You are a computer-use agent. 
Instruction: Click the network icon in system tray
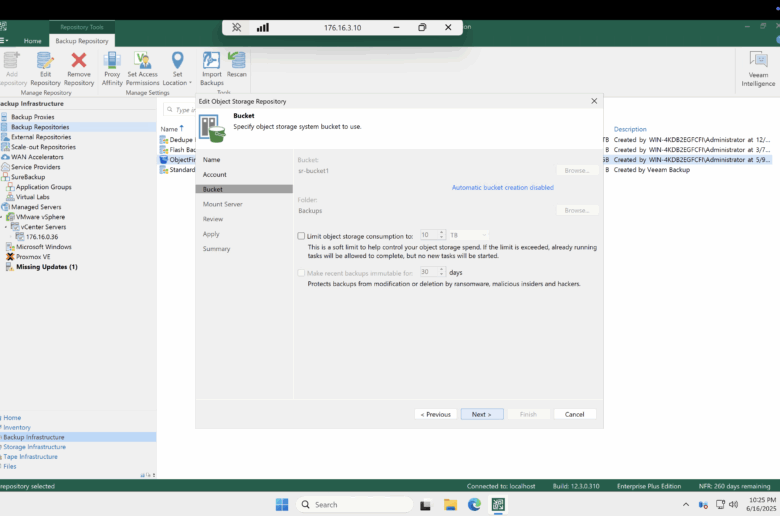point(720,505)
